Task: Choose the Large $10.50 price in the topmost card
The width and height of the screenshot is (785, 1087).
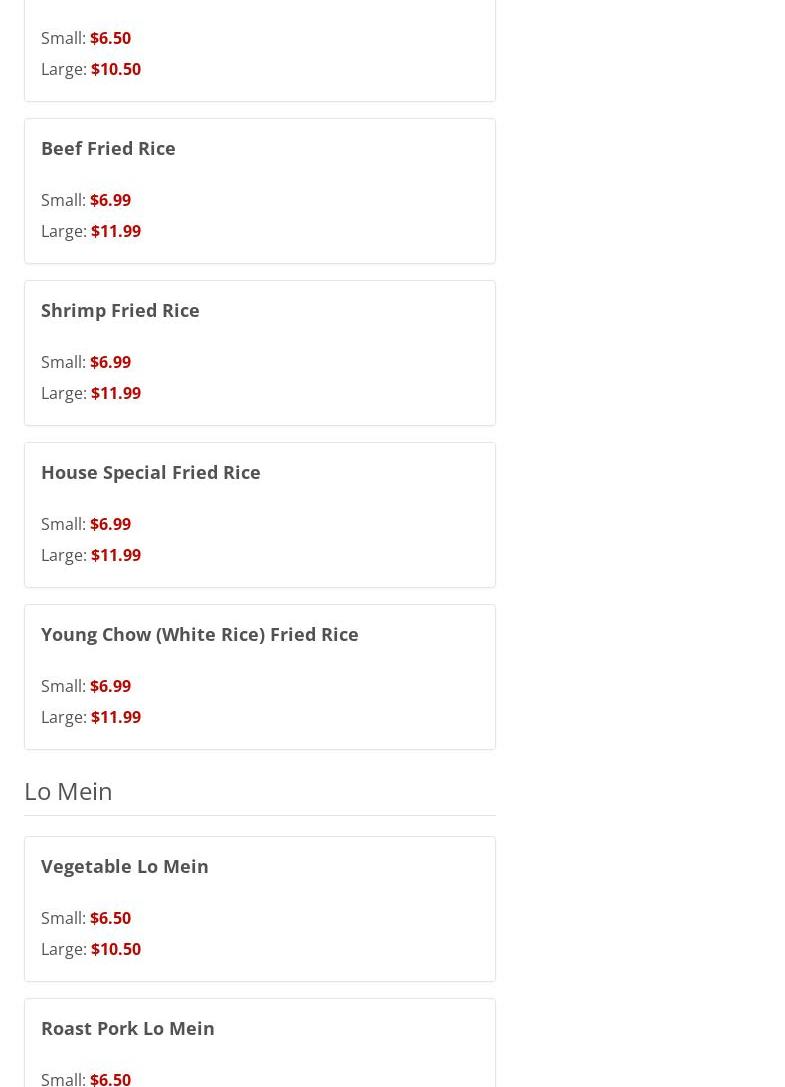Action: [x=115, y=69]
